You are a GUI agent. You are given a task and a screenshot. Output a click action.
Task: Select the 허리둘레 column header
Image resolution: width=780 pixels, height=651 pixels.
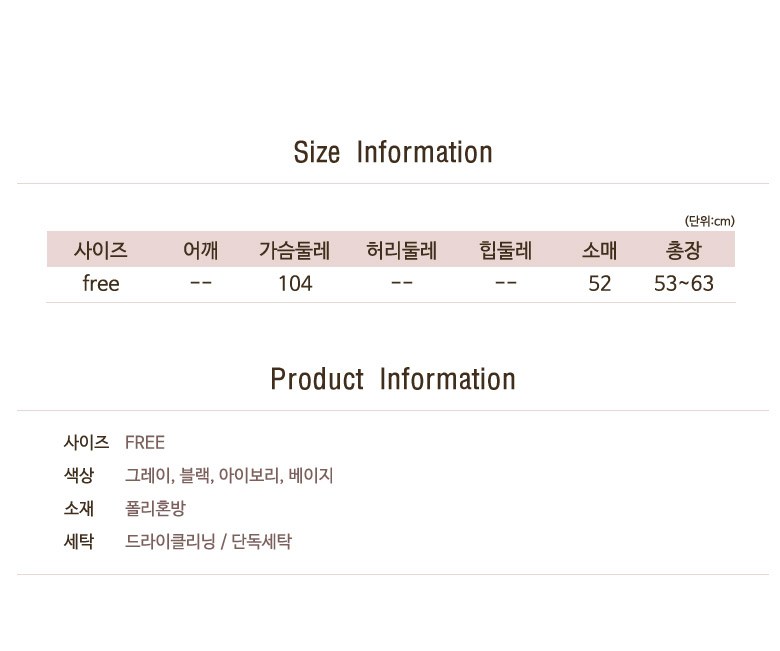[x=401, y=250]
